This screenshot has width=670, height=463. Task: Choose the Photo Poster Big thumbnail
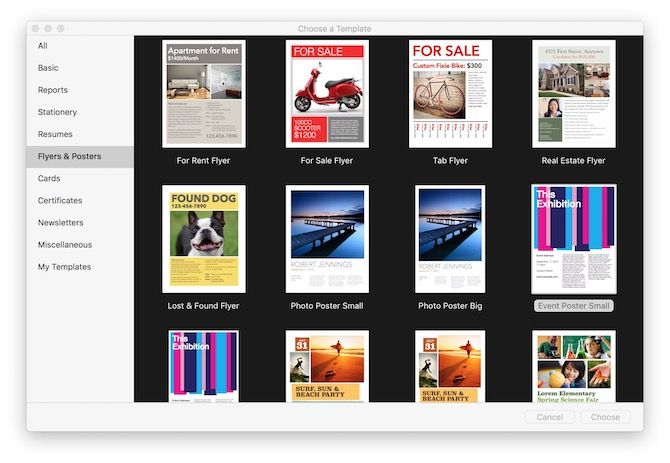click(450, 239)
